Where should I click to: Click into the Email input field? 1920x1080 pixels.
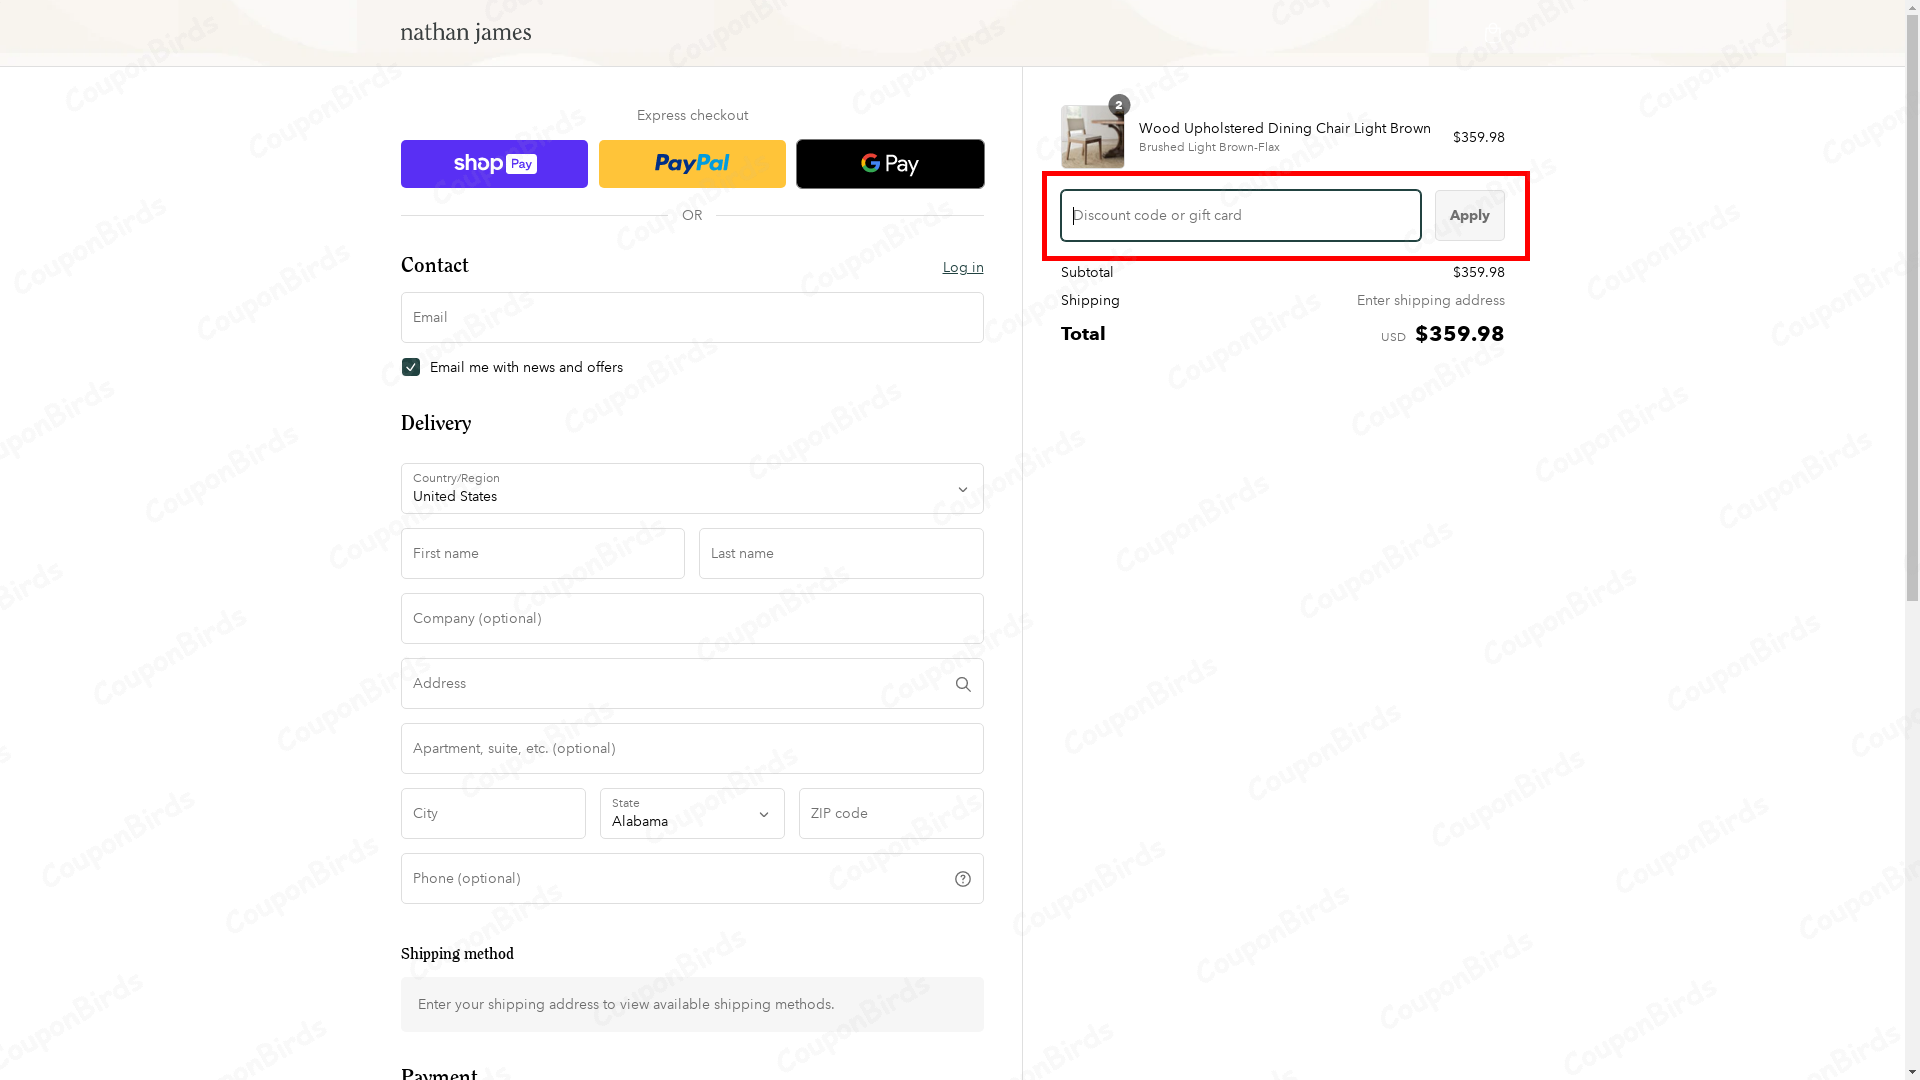pos(692,318)
